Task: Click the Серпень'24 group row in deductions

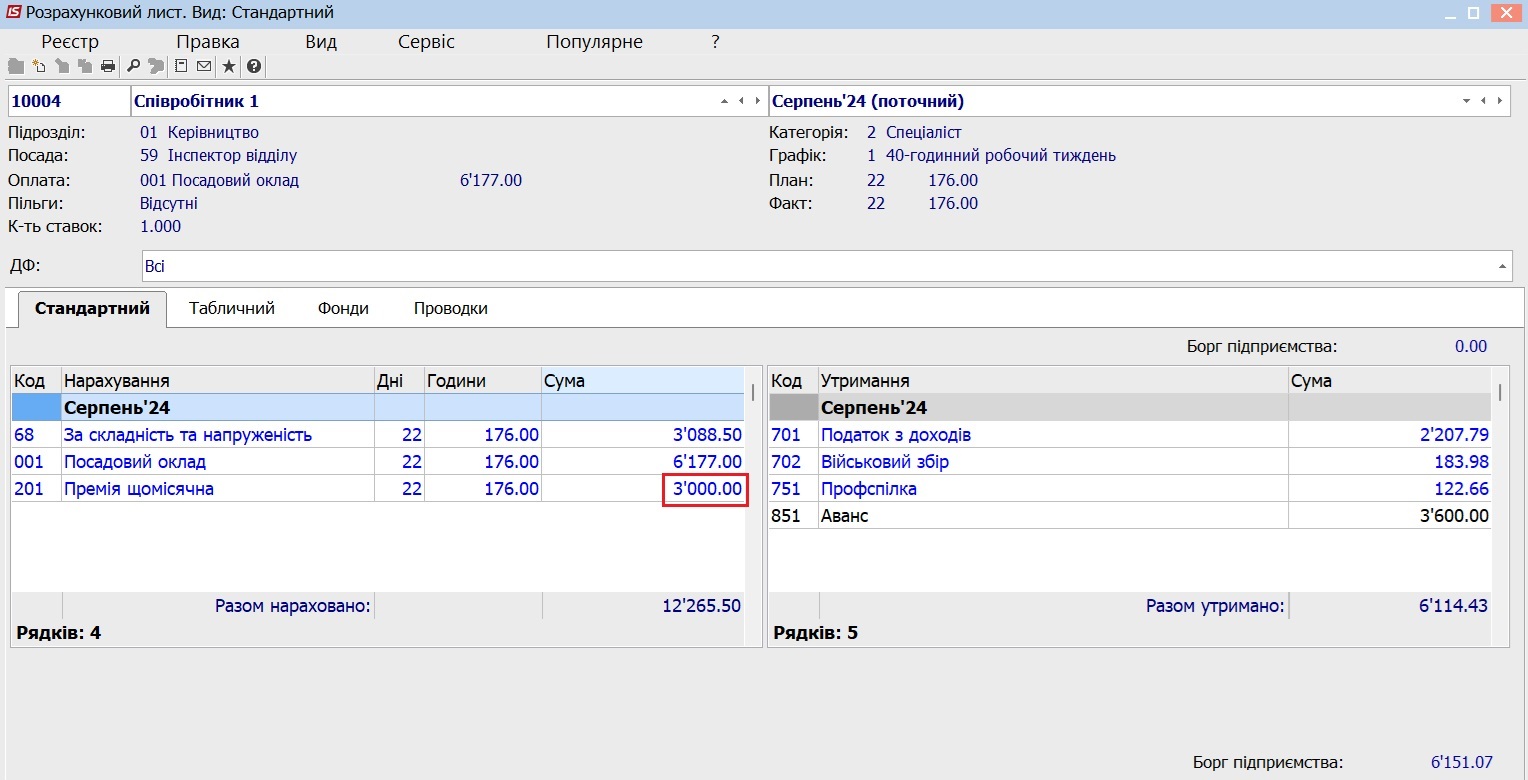Action: pyautogui.click(x=1130, y=408)
